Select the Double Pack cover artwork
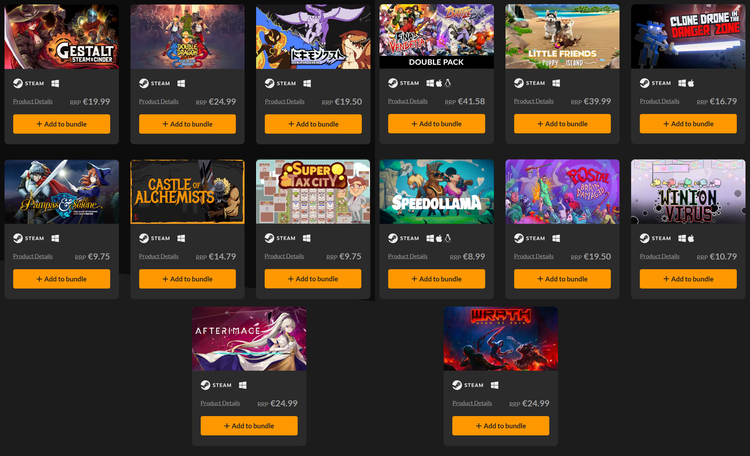Viewport: 750px width, 456px height. (437, 36)
